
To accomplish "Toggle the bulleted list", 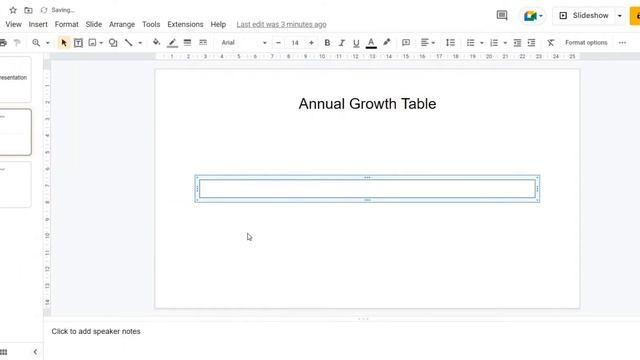I will pyautogui.click(x=471, y=42).
